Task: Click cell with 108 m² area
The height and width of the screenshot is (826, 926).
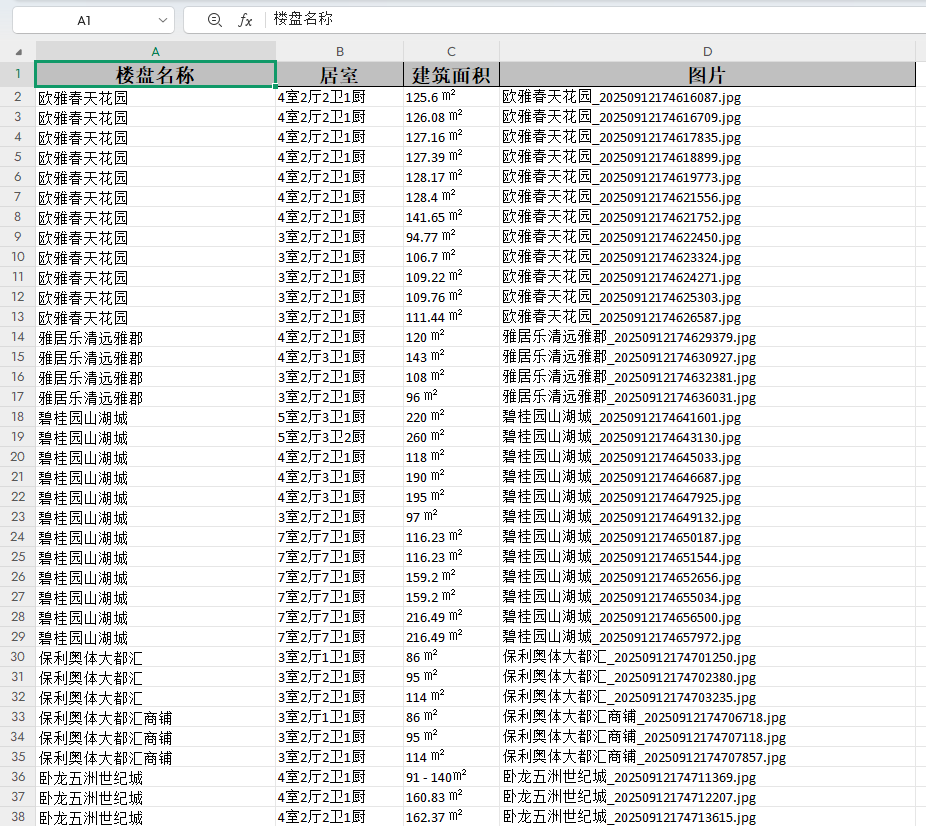Action: (451, 377)
